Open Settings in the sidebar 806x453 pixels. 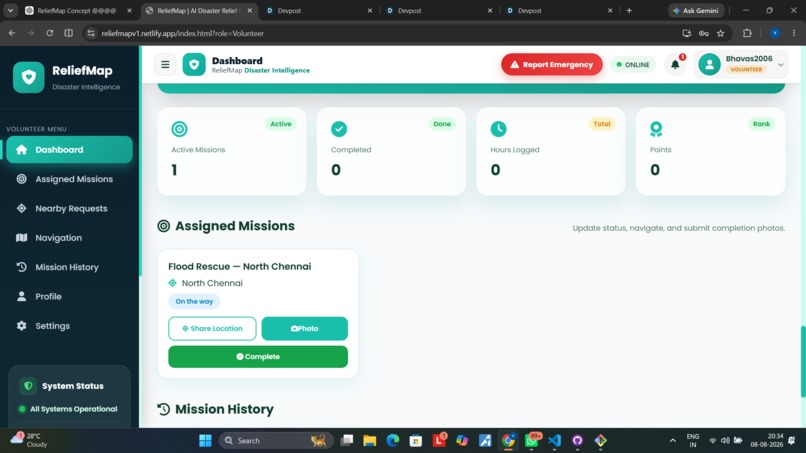[x=69, y=325]
